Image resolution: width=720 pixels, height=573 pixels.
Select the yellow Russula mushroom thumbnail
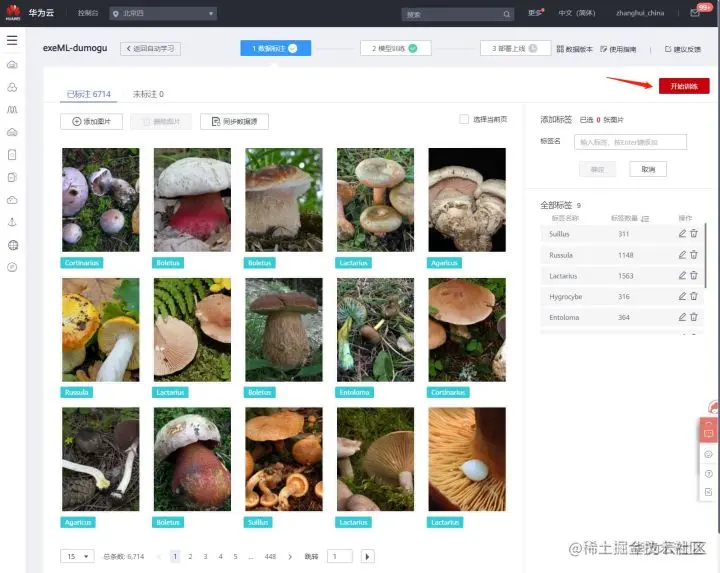click(x=101, y=330)
